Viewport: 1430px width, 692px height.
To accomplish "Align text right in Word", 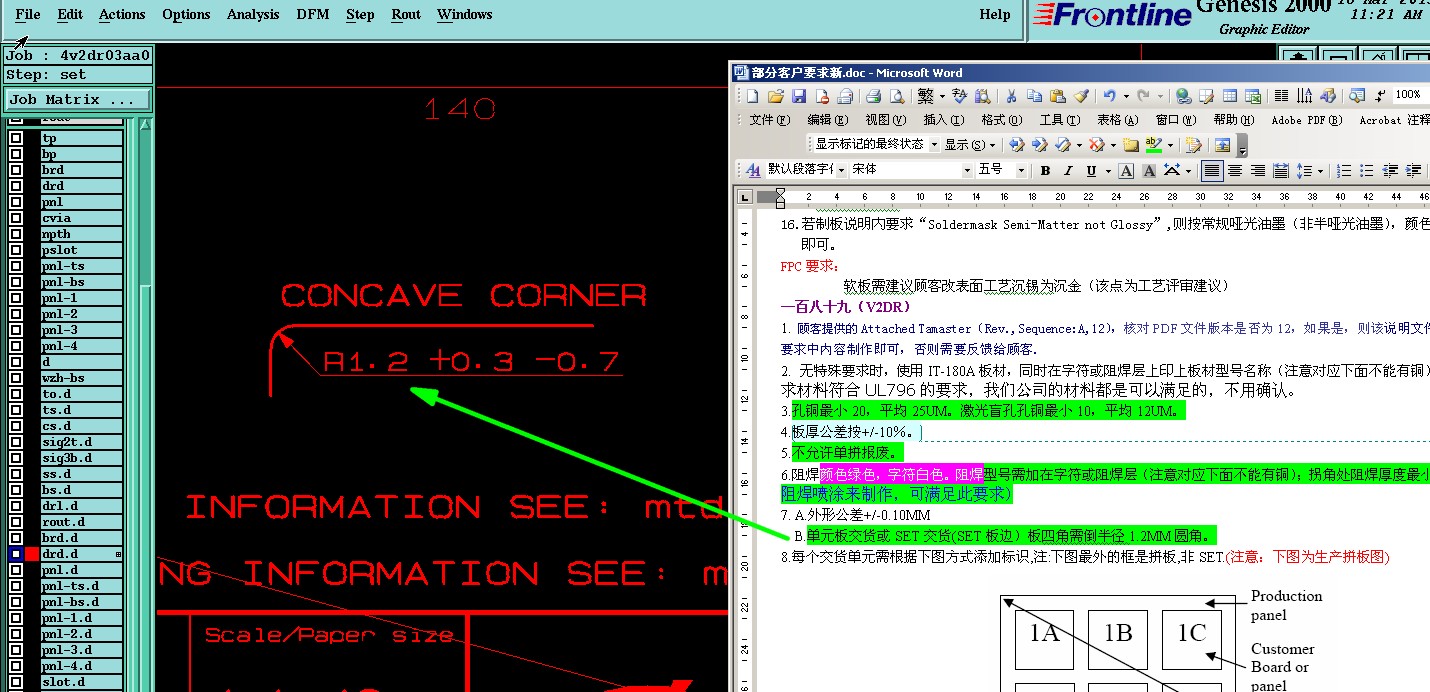I will tap(1258, 170).
